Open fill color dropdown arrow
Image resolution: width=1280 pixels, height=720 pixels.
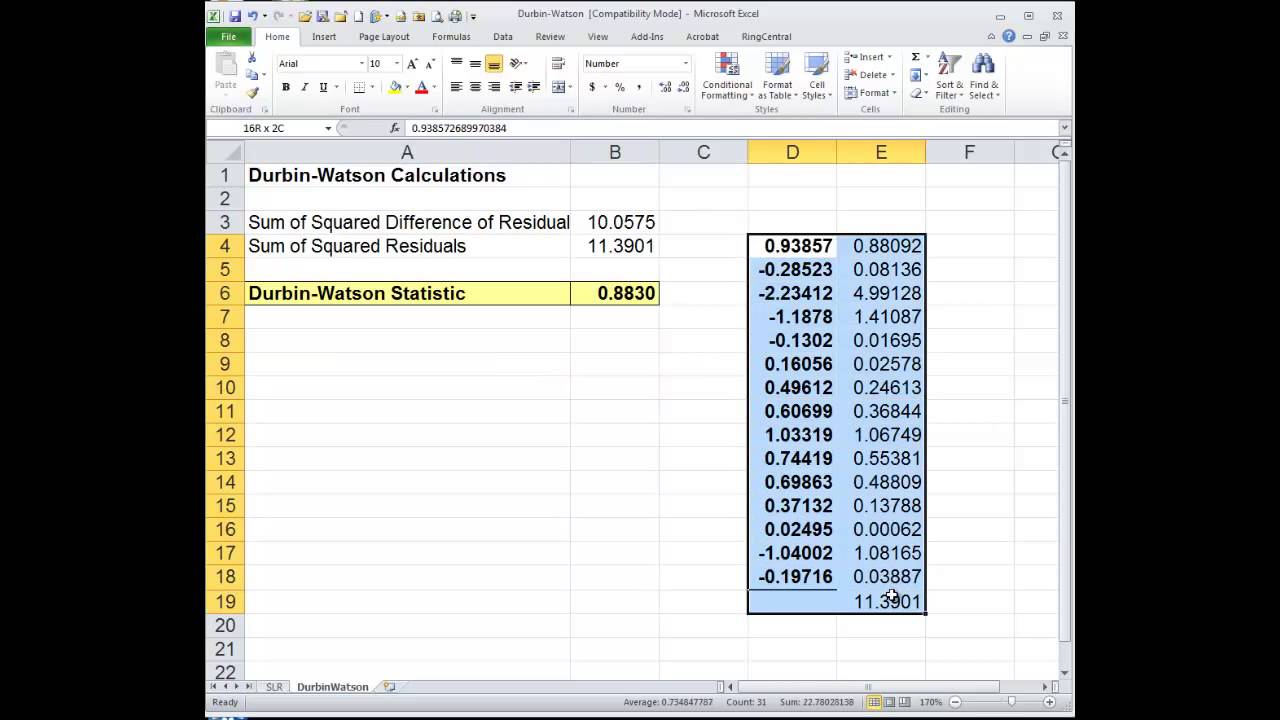click(407, 87)
